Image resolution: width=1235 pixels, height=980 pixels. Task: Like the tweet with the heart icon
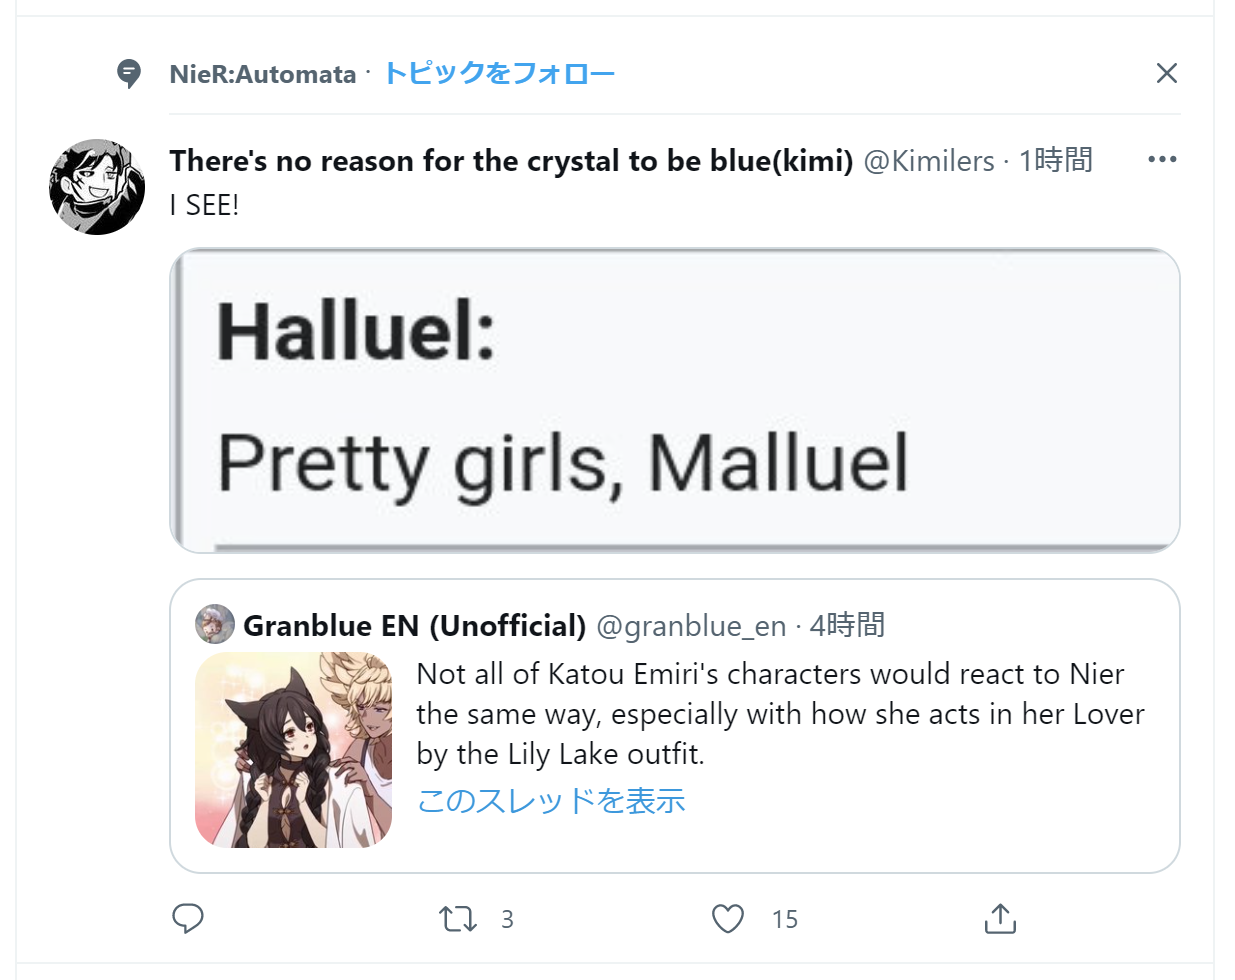728,918
